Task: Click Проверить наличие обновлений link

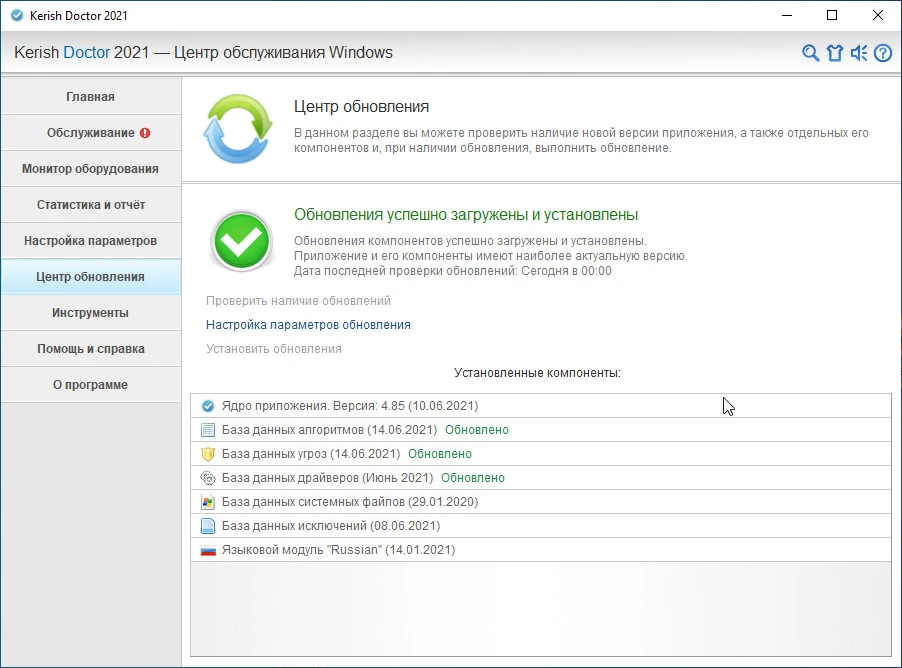Action: point(299,300)
